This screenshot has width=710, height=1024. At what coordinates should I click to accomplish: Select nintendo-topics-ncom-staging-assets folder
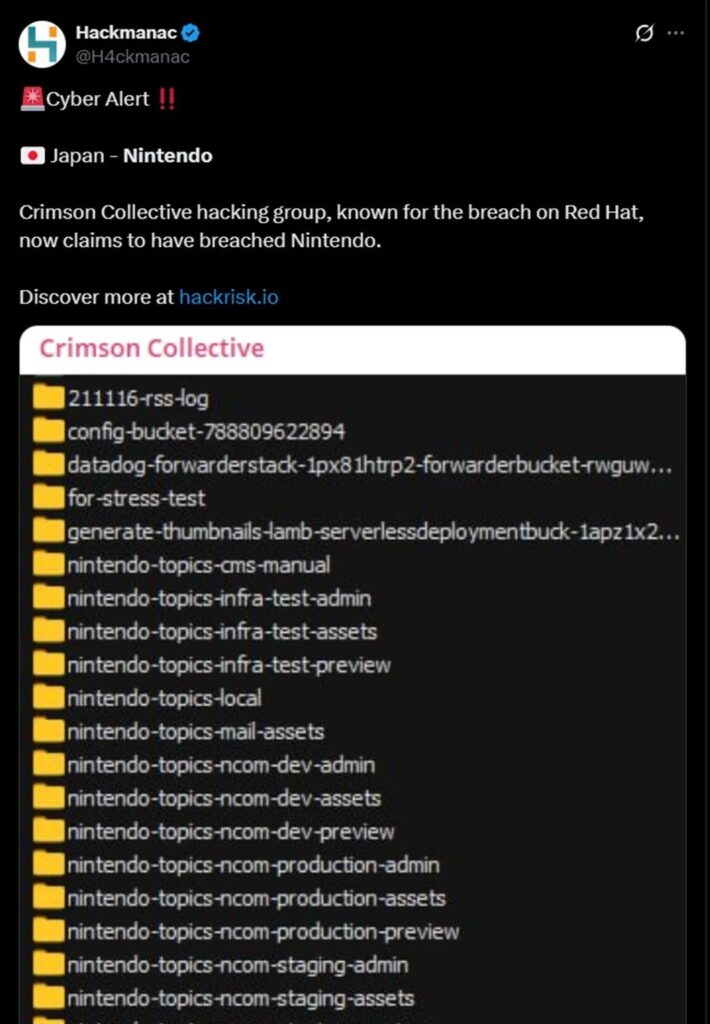coord(240,998)
